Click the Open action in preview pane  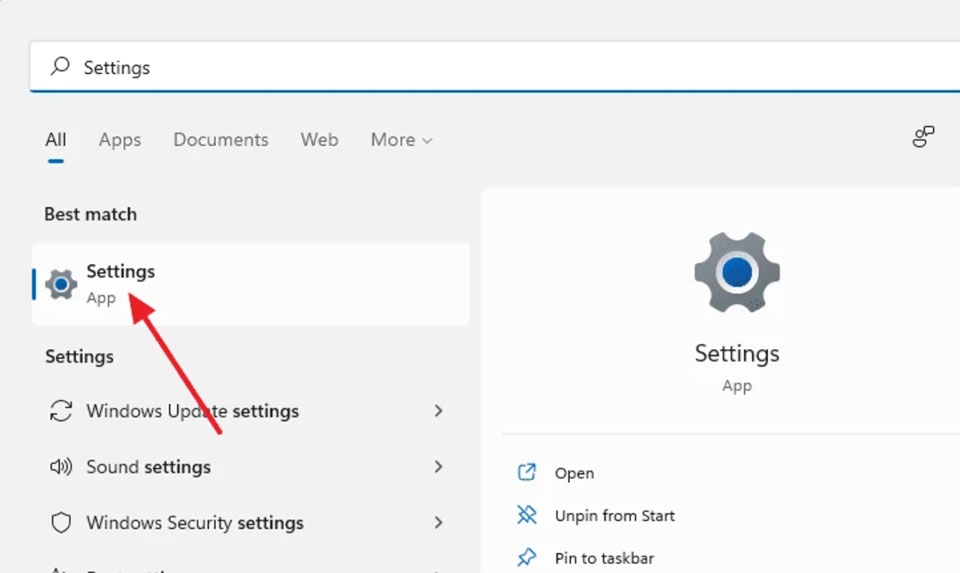[x=574, y=473]
